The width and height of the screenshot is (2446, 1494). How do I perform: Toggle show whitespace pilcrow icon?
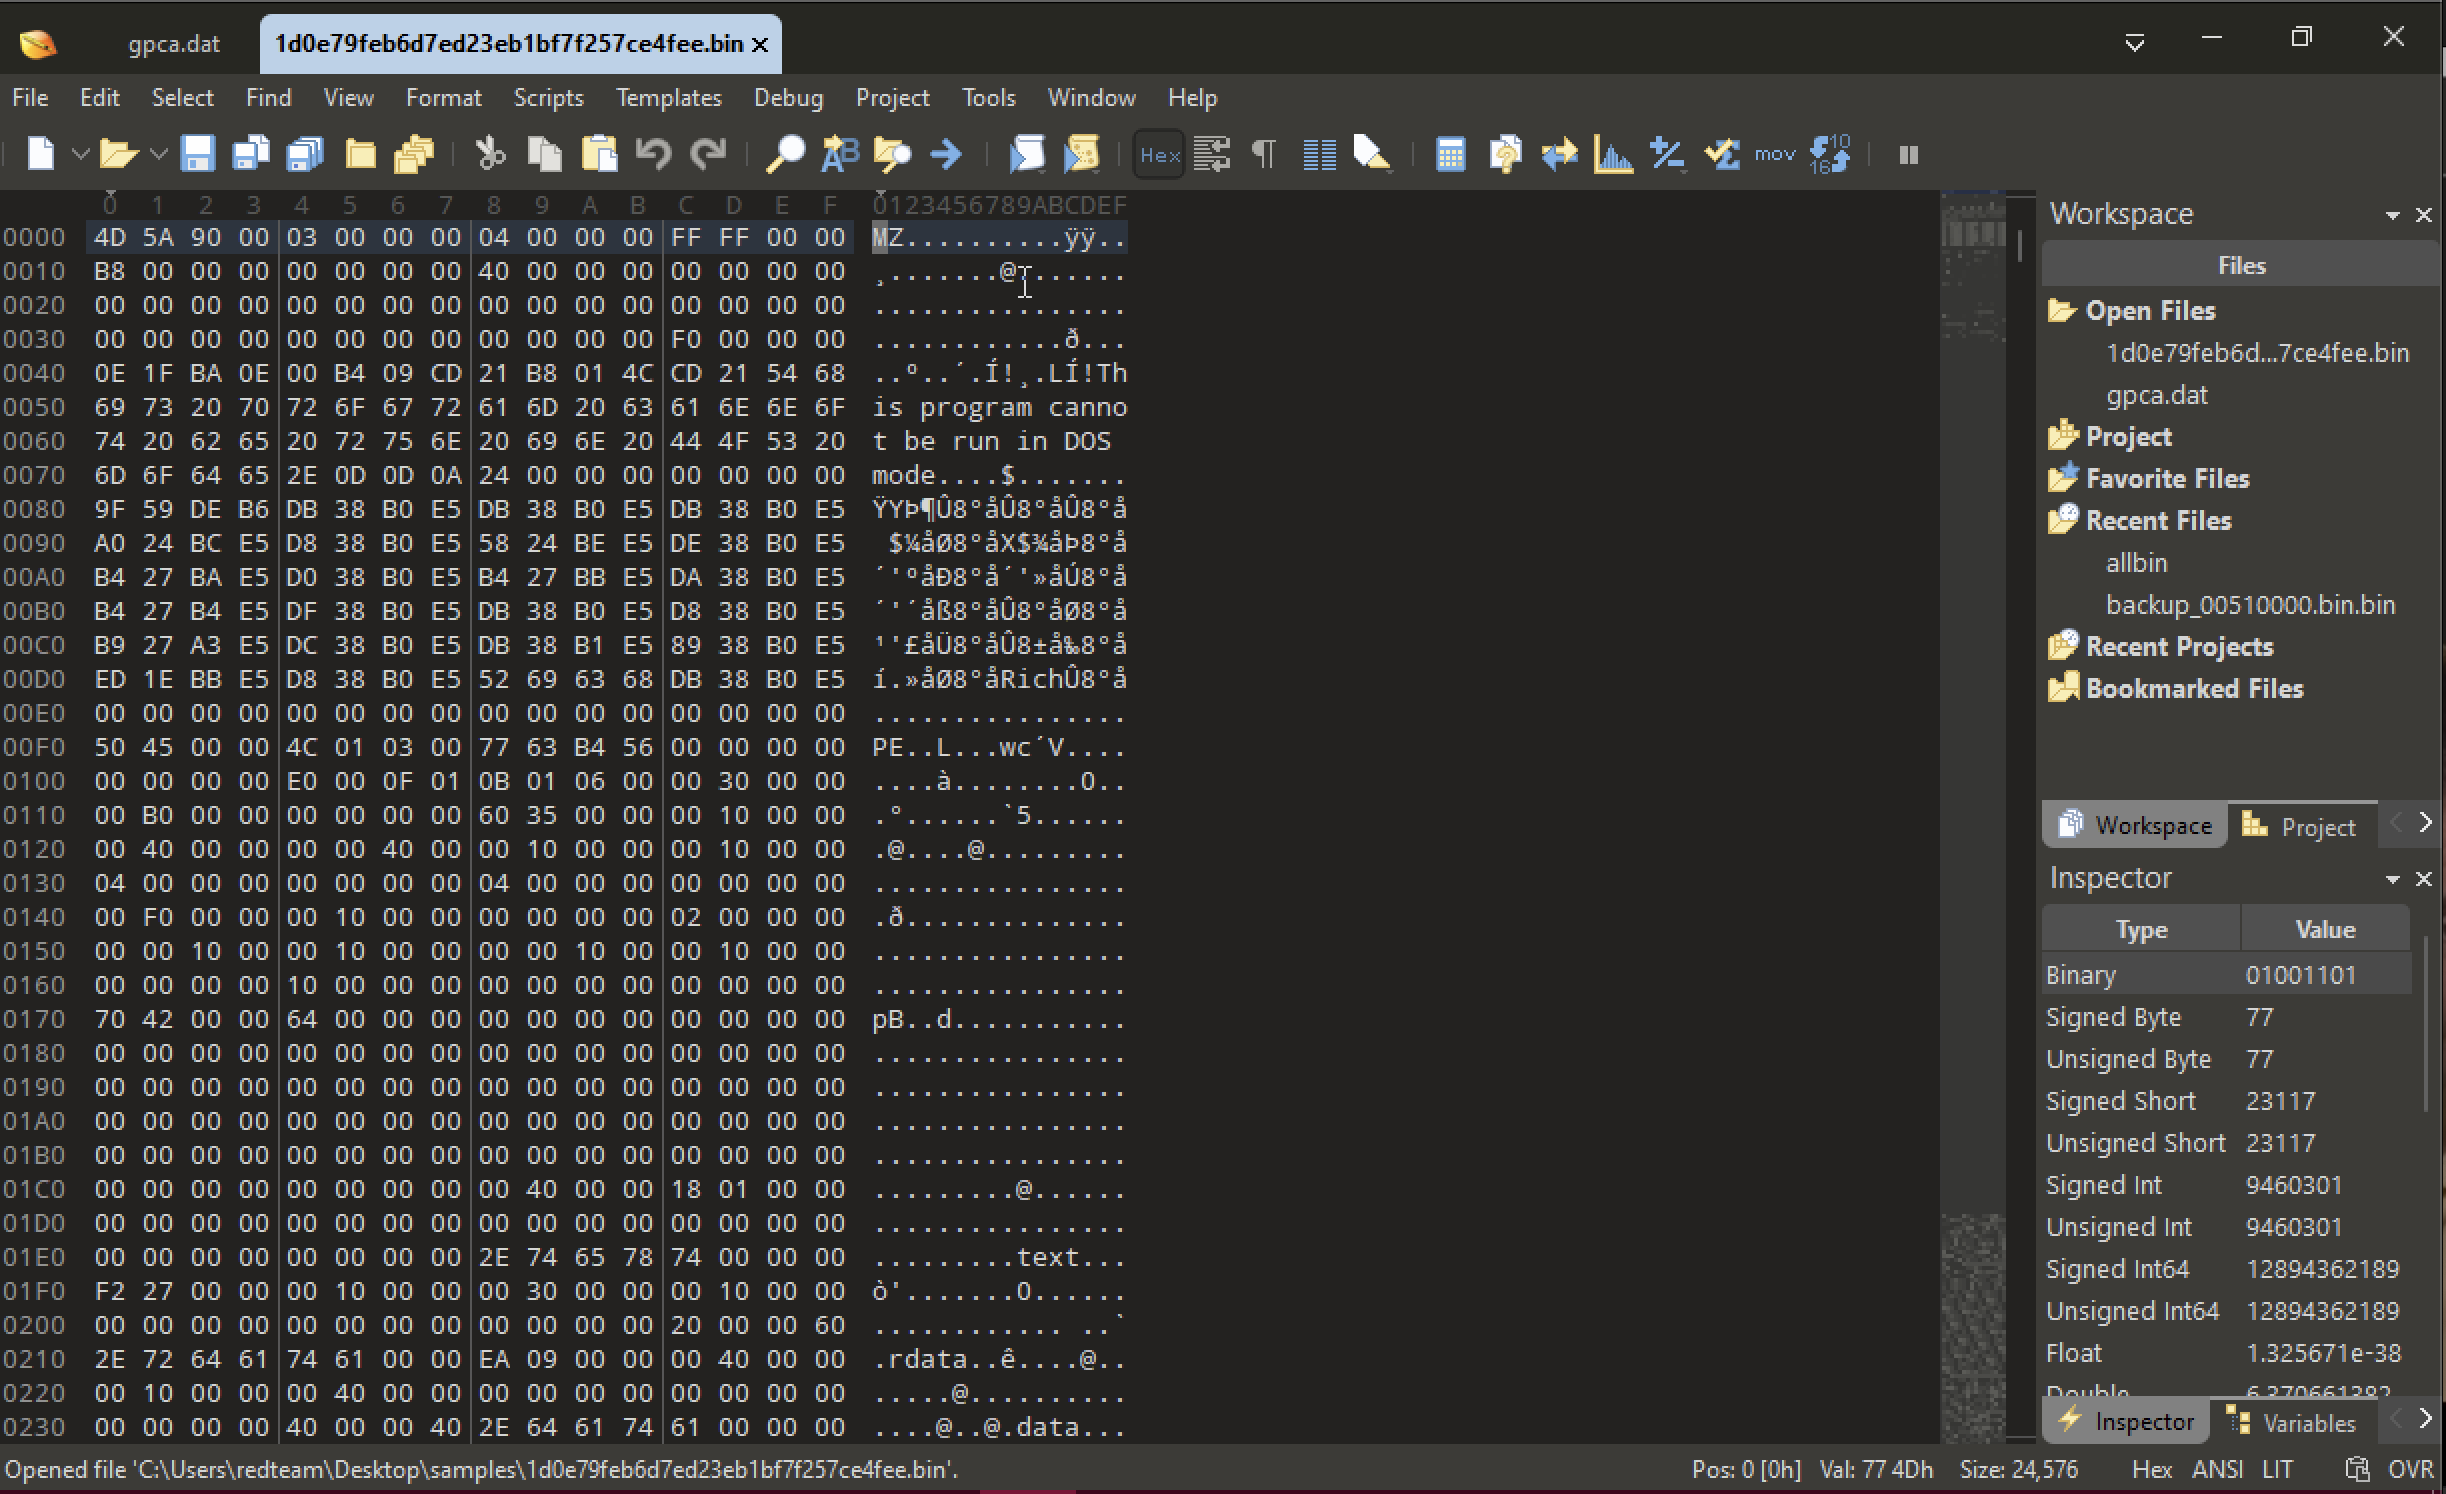point(1265,155)
